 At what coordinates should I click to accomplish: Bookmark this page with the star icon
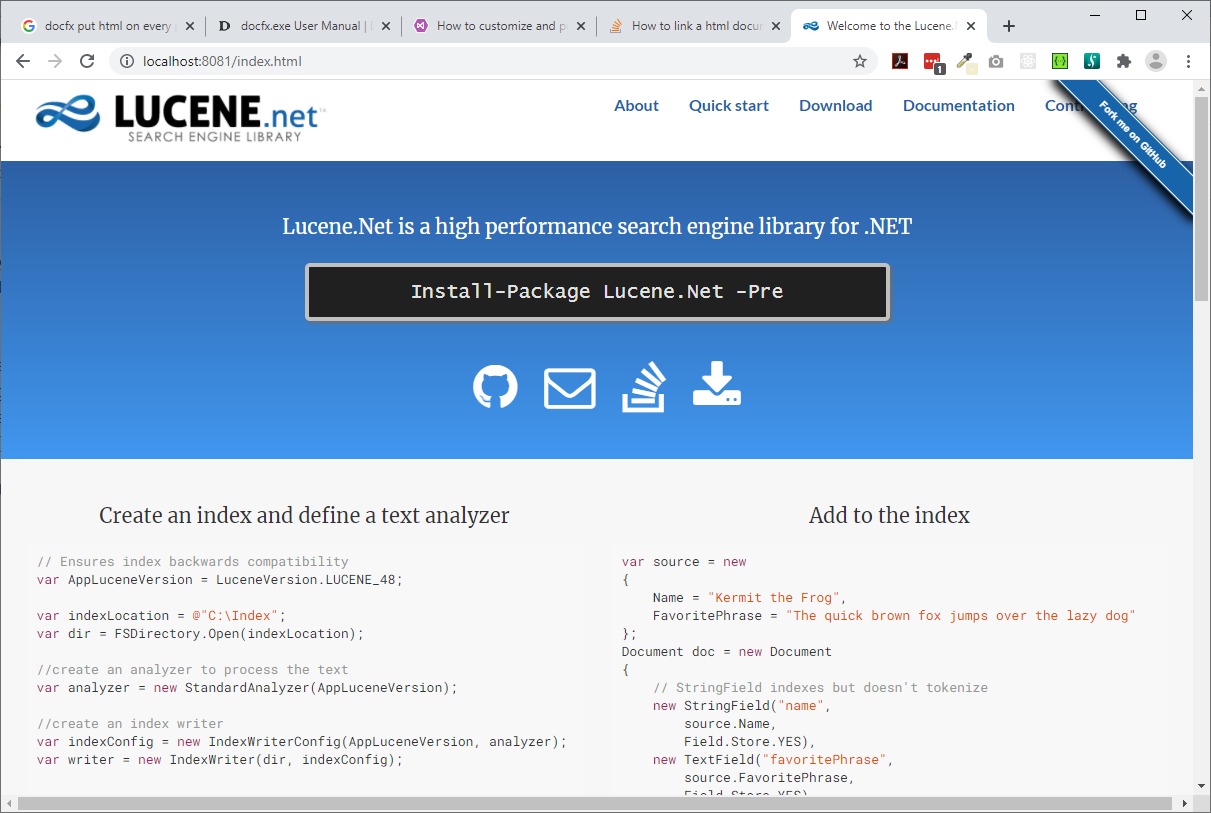[860, 61]
